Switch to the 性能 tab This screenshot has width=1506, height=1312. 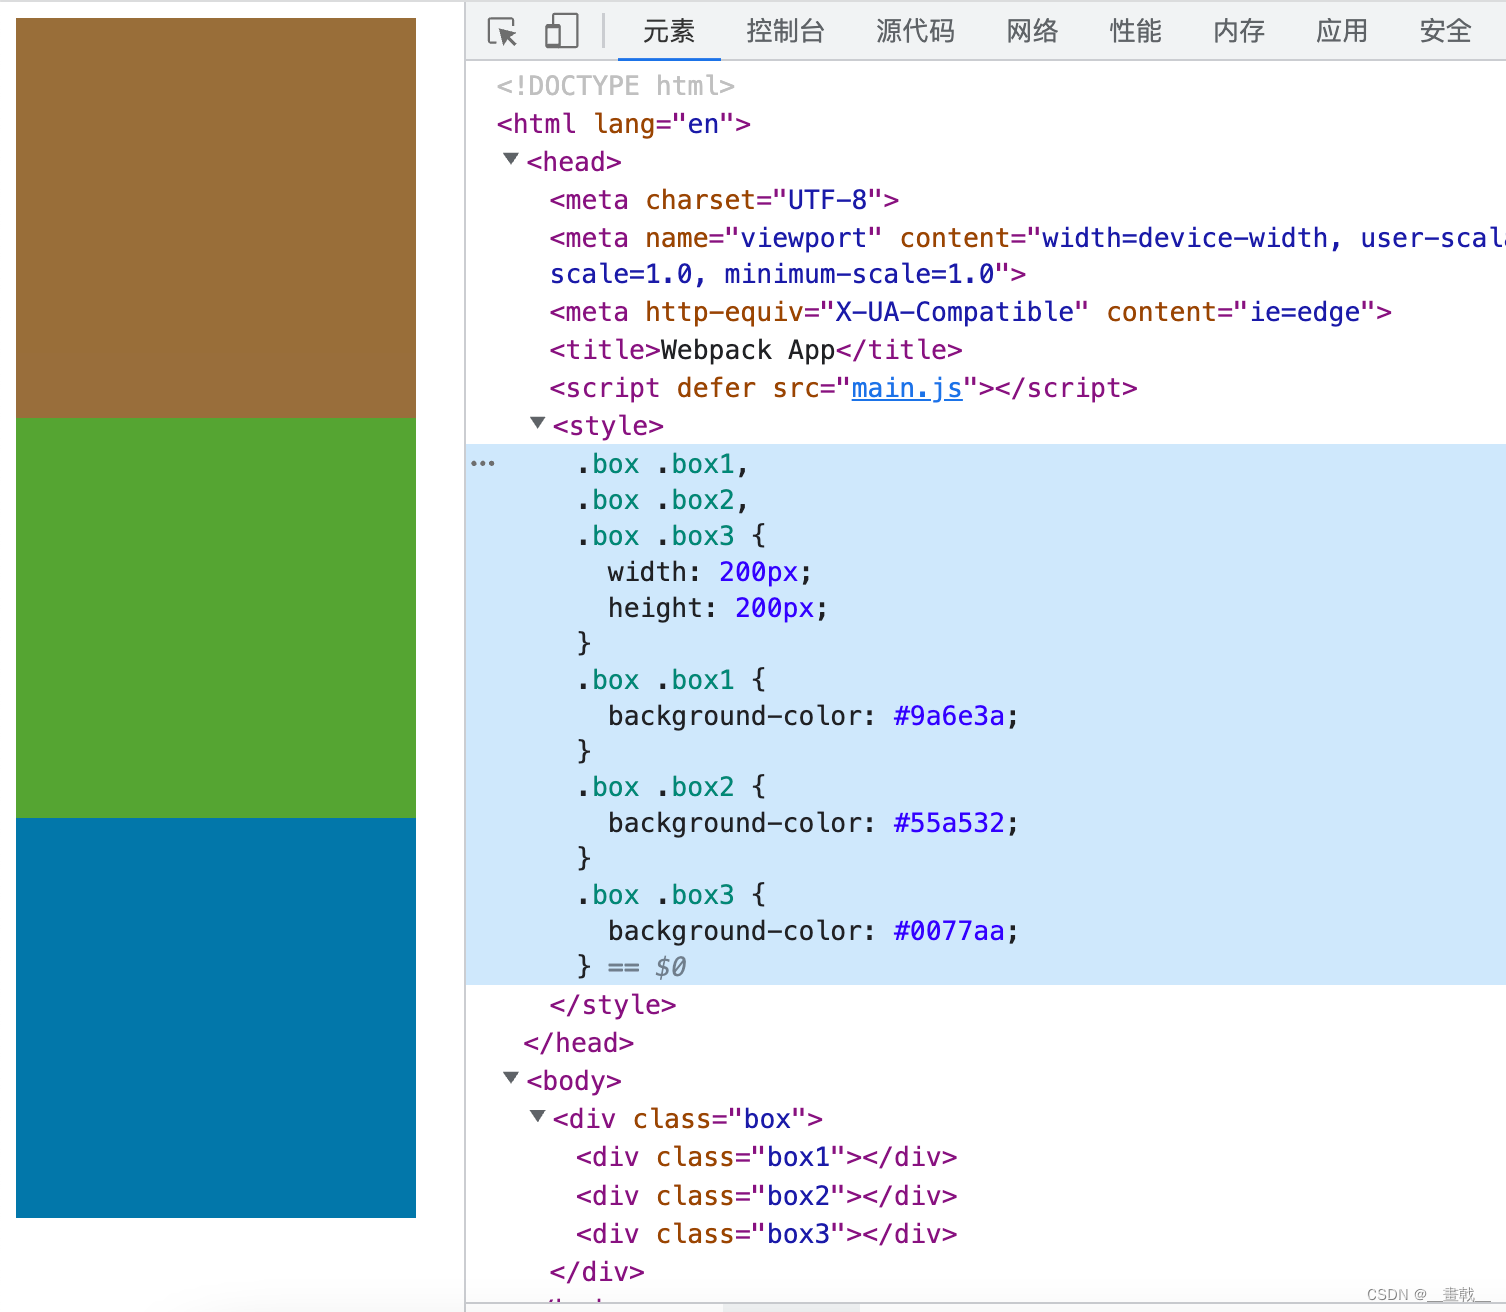[1136, 31]
